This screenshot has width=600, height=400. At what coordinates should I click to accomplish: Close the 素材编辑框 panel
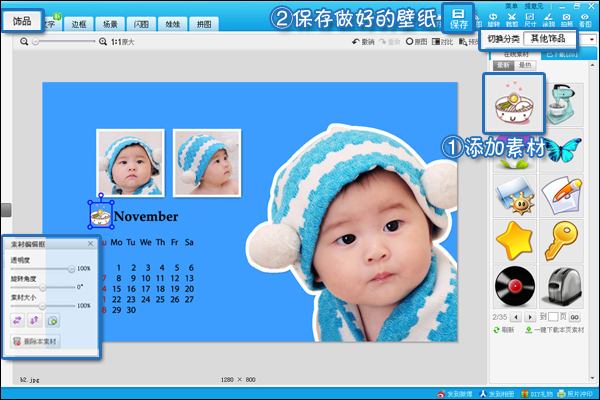[x=90, y=243]
